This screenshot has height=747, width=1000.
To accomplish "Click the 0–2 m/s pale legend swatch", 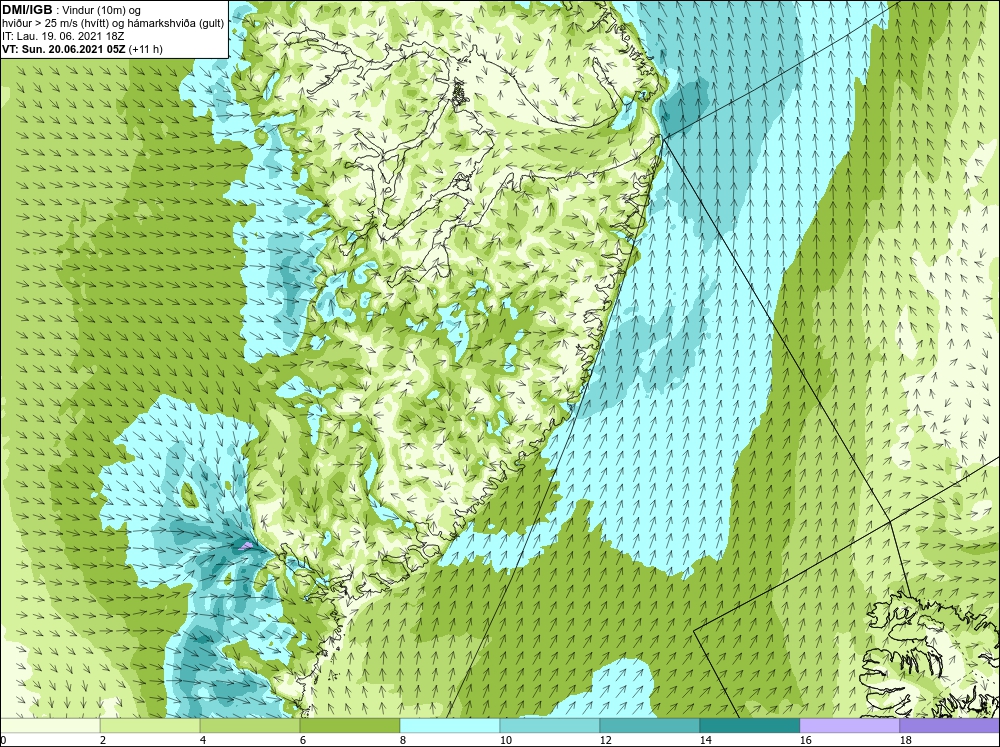I will point(50,725).
